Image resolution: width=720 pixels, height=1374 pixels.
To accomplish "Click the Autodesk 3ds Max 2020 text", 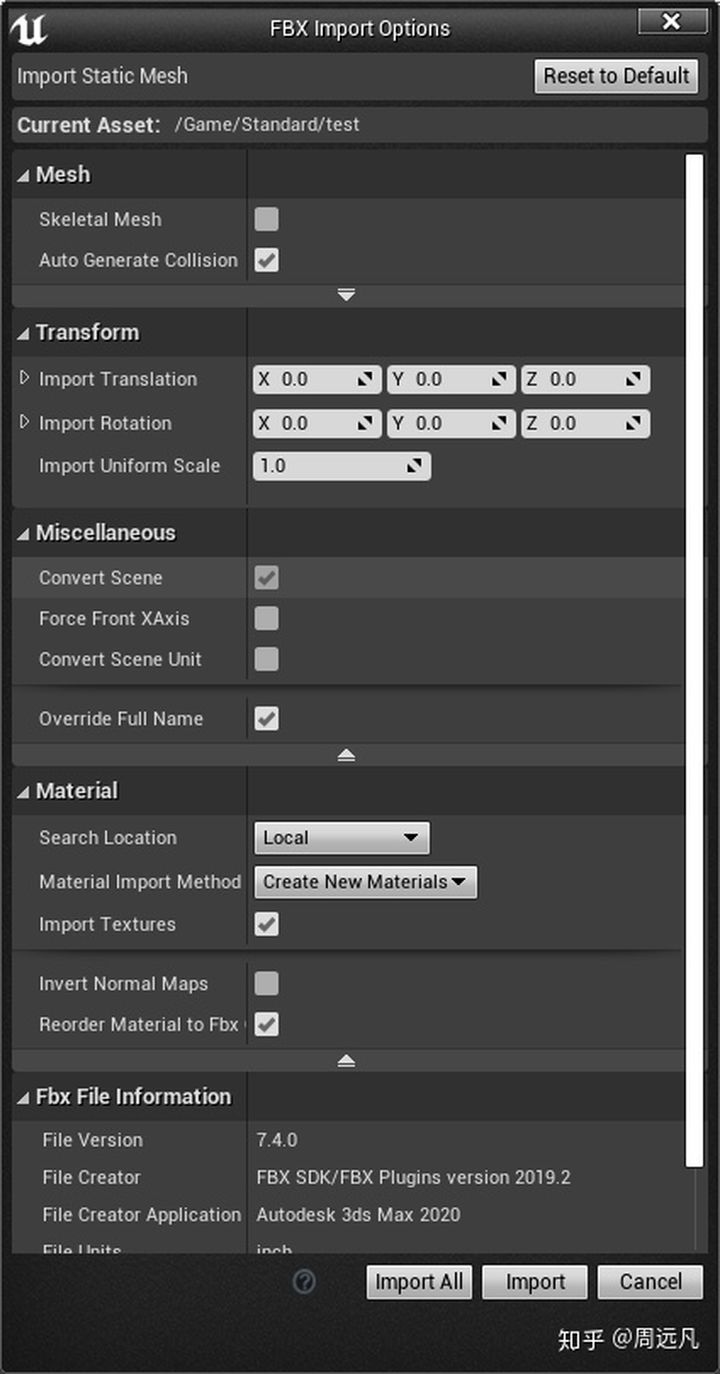I will pos(359,1215).
